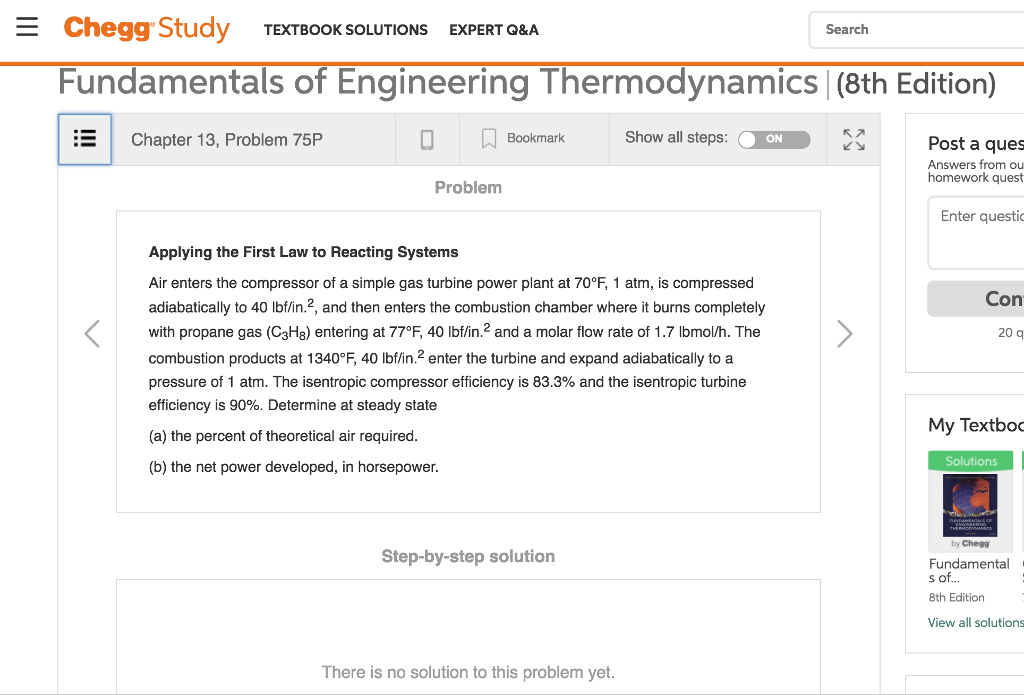Click the Chegg Study logo
1024x695 pixels.
click(147, 29)
